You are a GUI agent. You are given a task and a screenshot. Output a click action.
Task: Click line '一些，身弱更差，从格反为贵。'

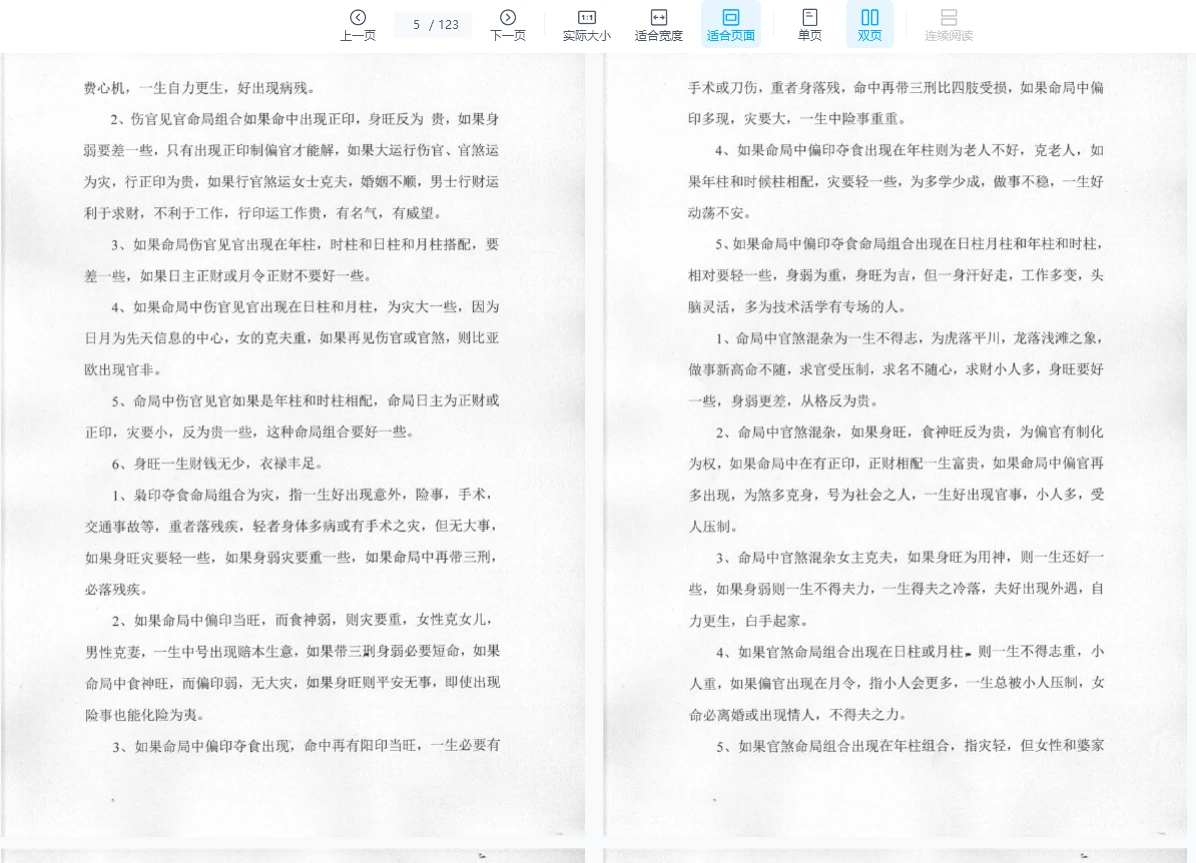click(783, 401)
